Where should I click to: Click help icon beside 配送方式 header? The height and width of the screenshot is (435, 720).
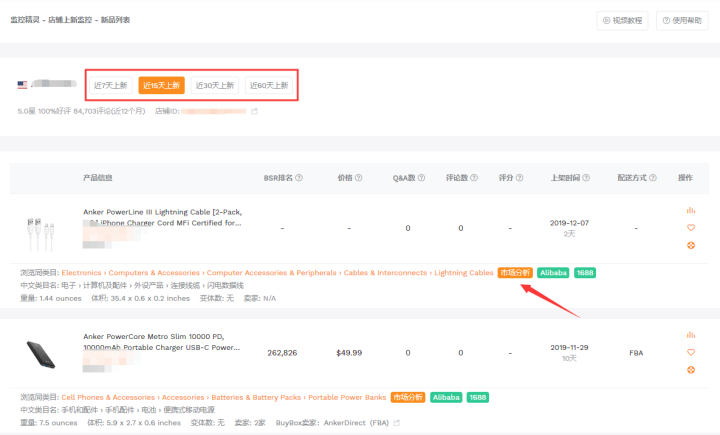(x=652, y=178)
